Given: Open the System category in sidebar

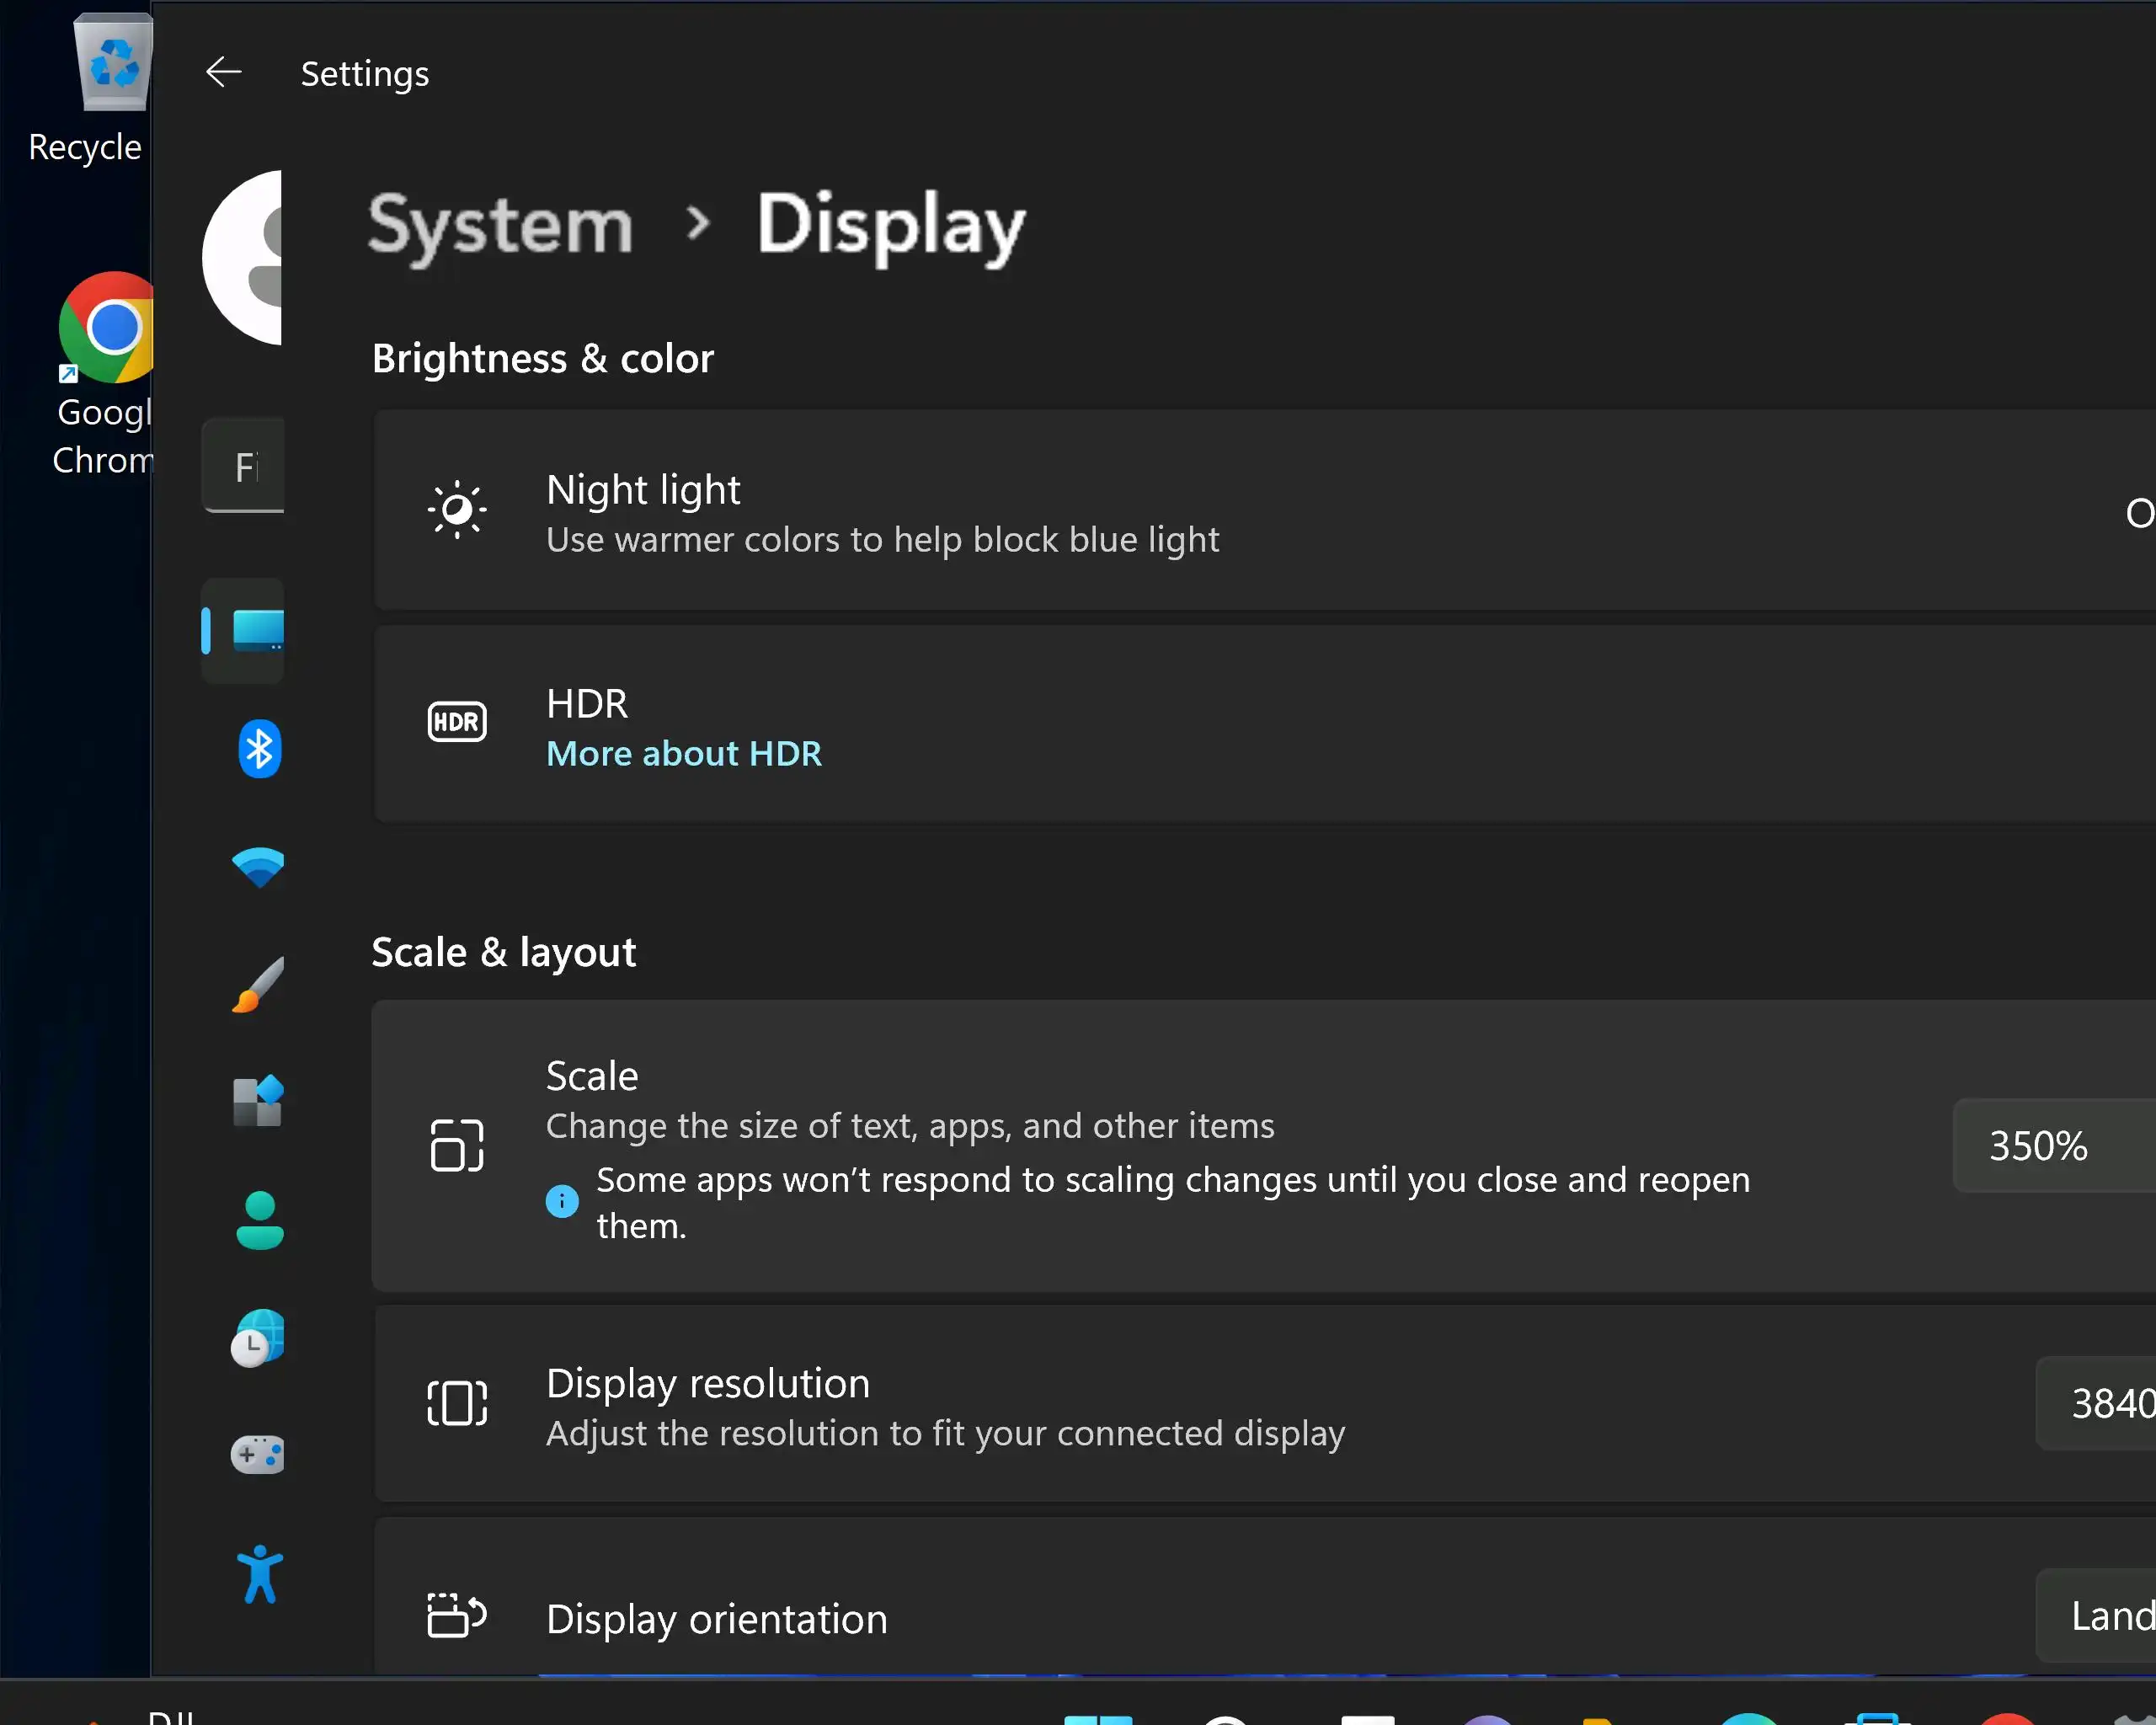Looking at the screenshot, I should point(256,631).
